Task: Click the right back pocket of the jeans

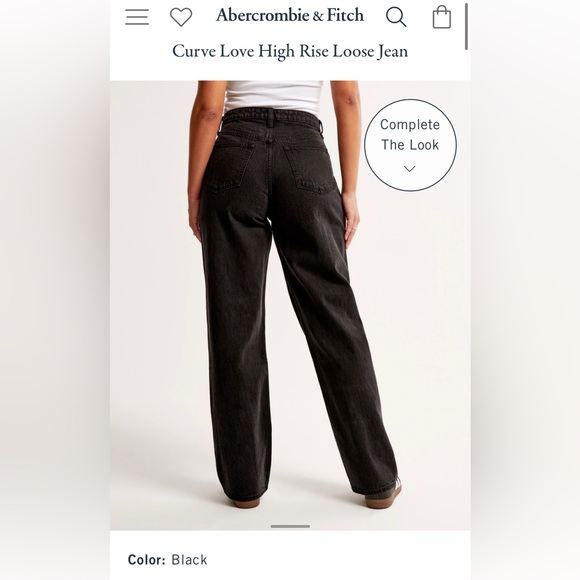Action: point(310,168)
